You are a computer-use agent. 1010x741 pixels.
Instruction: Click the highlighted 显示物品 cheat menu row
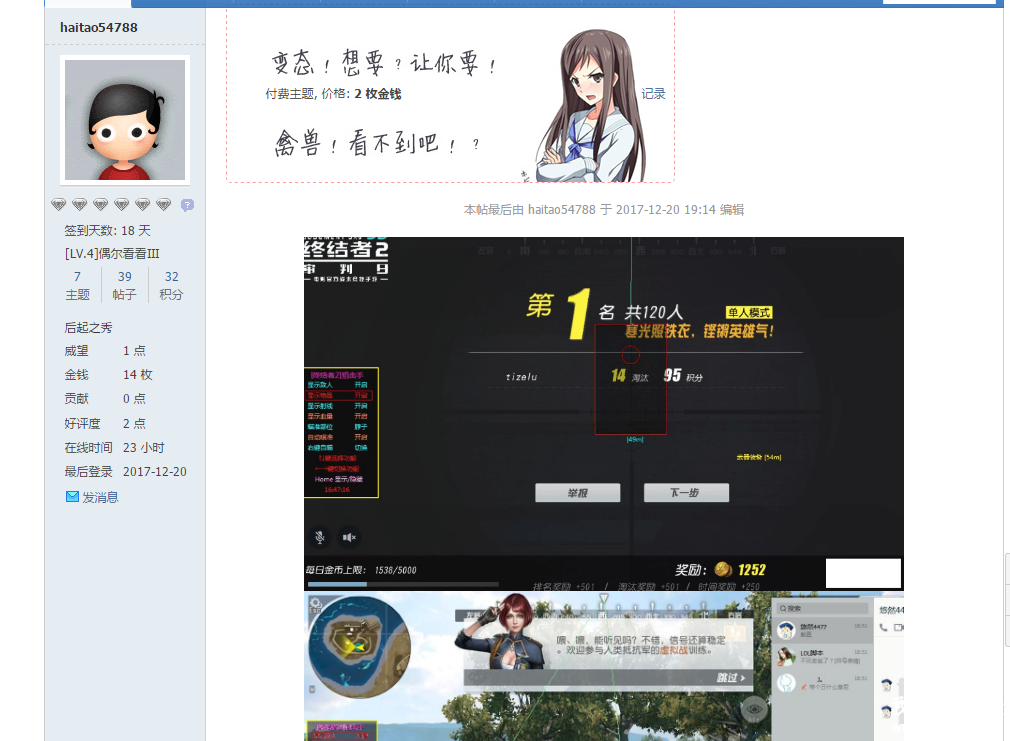[x=339, y=395]
